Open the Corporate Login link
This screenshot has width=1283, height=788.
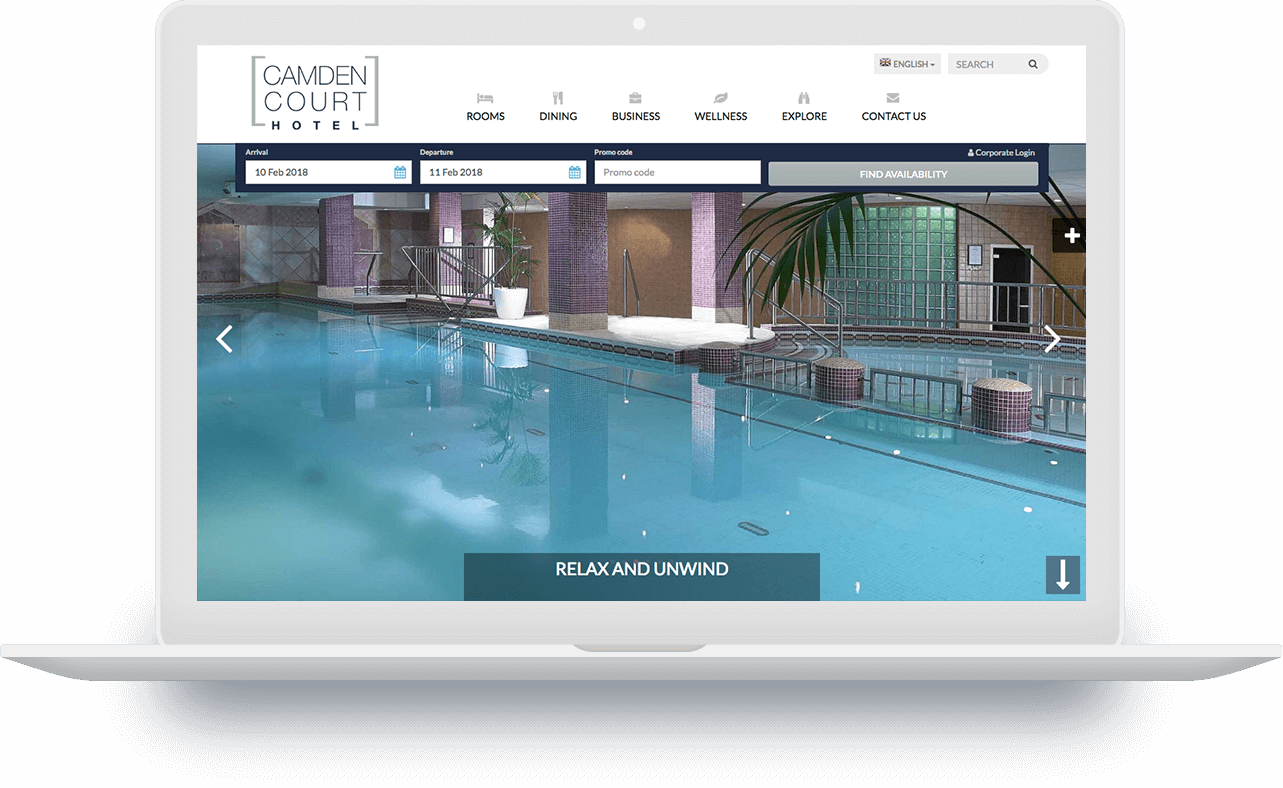pos(1001,153)
